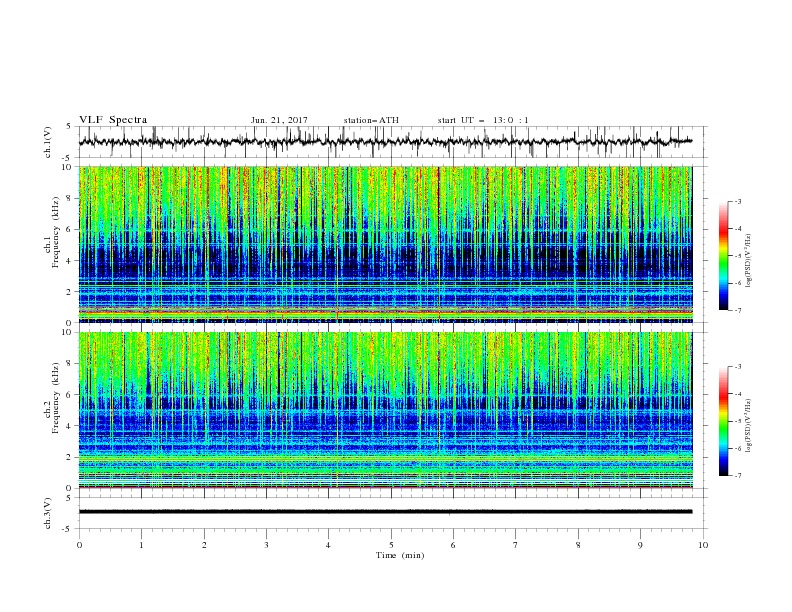Click the "5" volt tick of ch.1 waveform
The width and height of the screenshot is (792, 612).
click(x=70, y=126)
